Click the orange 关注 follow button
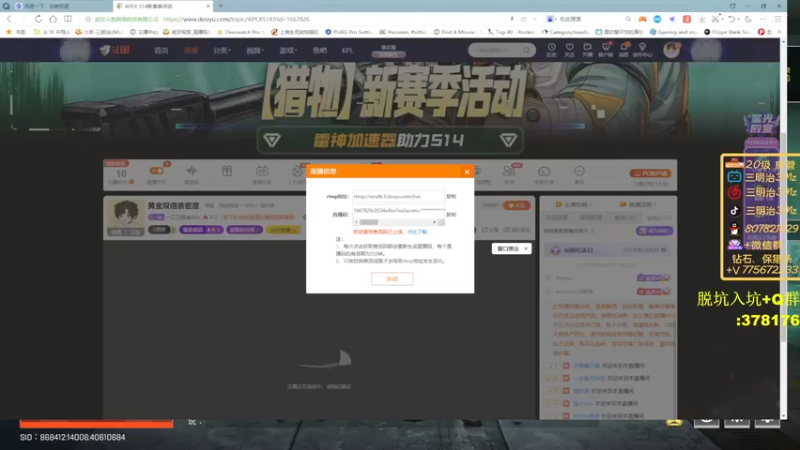Viewport: 800px width, 450px height. click(x=516, y=206)
